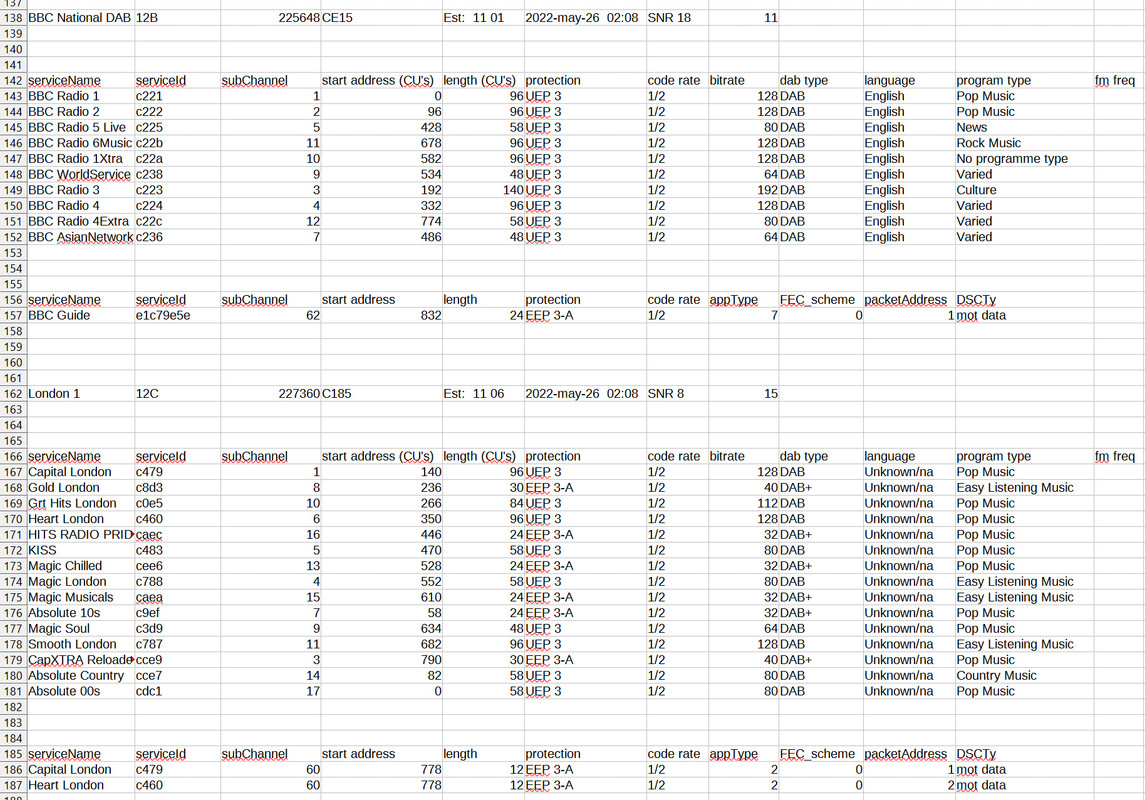
Task: Click the 'Magic Soul' cell
Action: (80, 629)
